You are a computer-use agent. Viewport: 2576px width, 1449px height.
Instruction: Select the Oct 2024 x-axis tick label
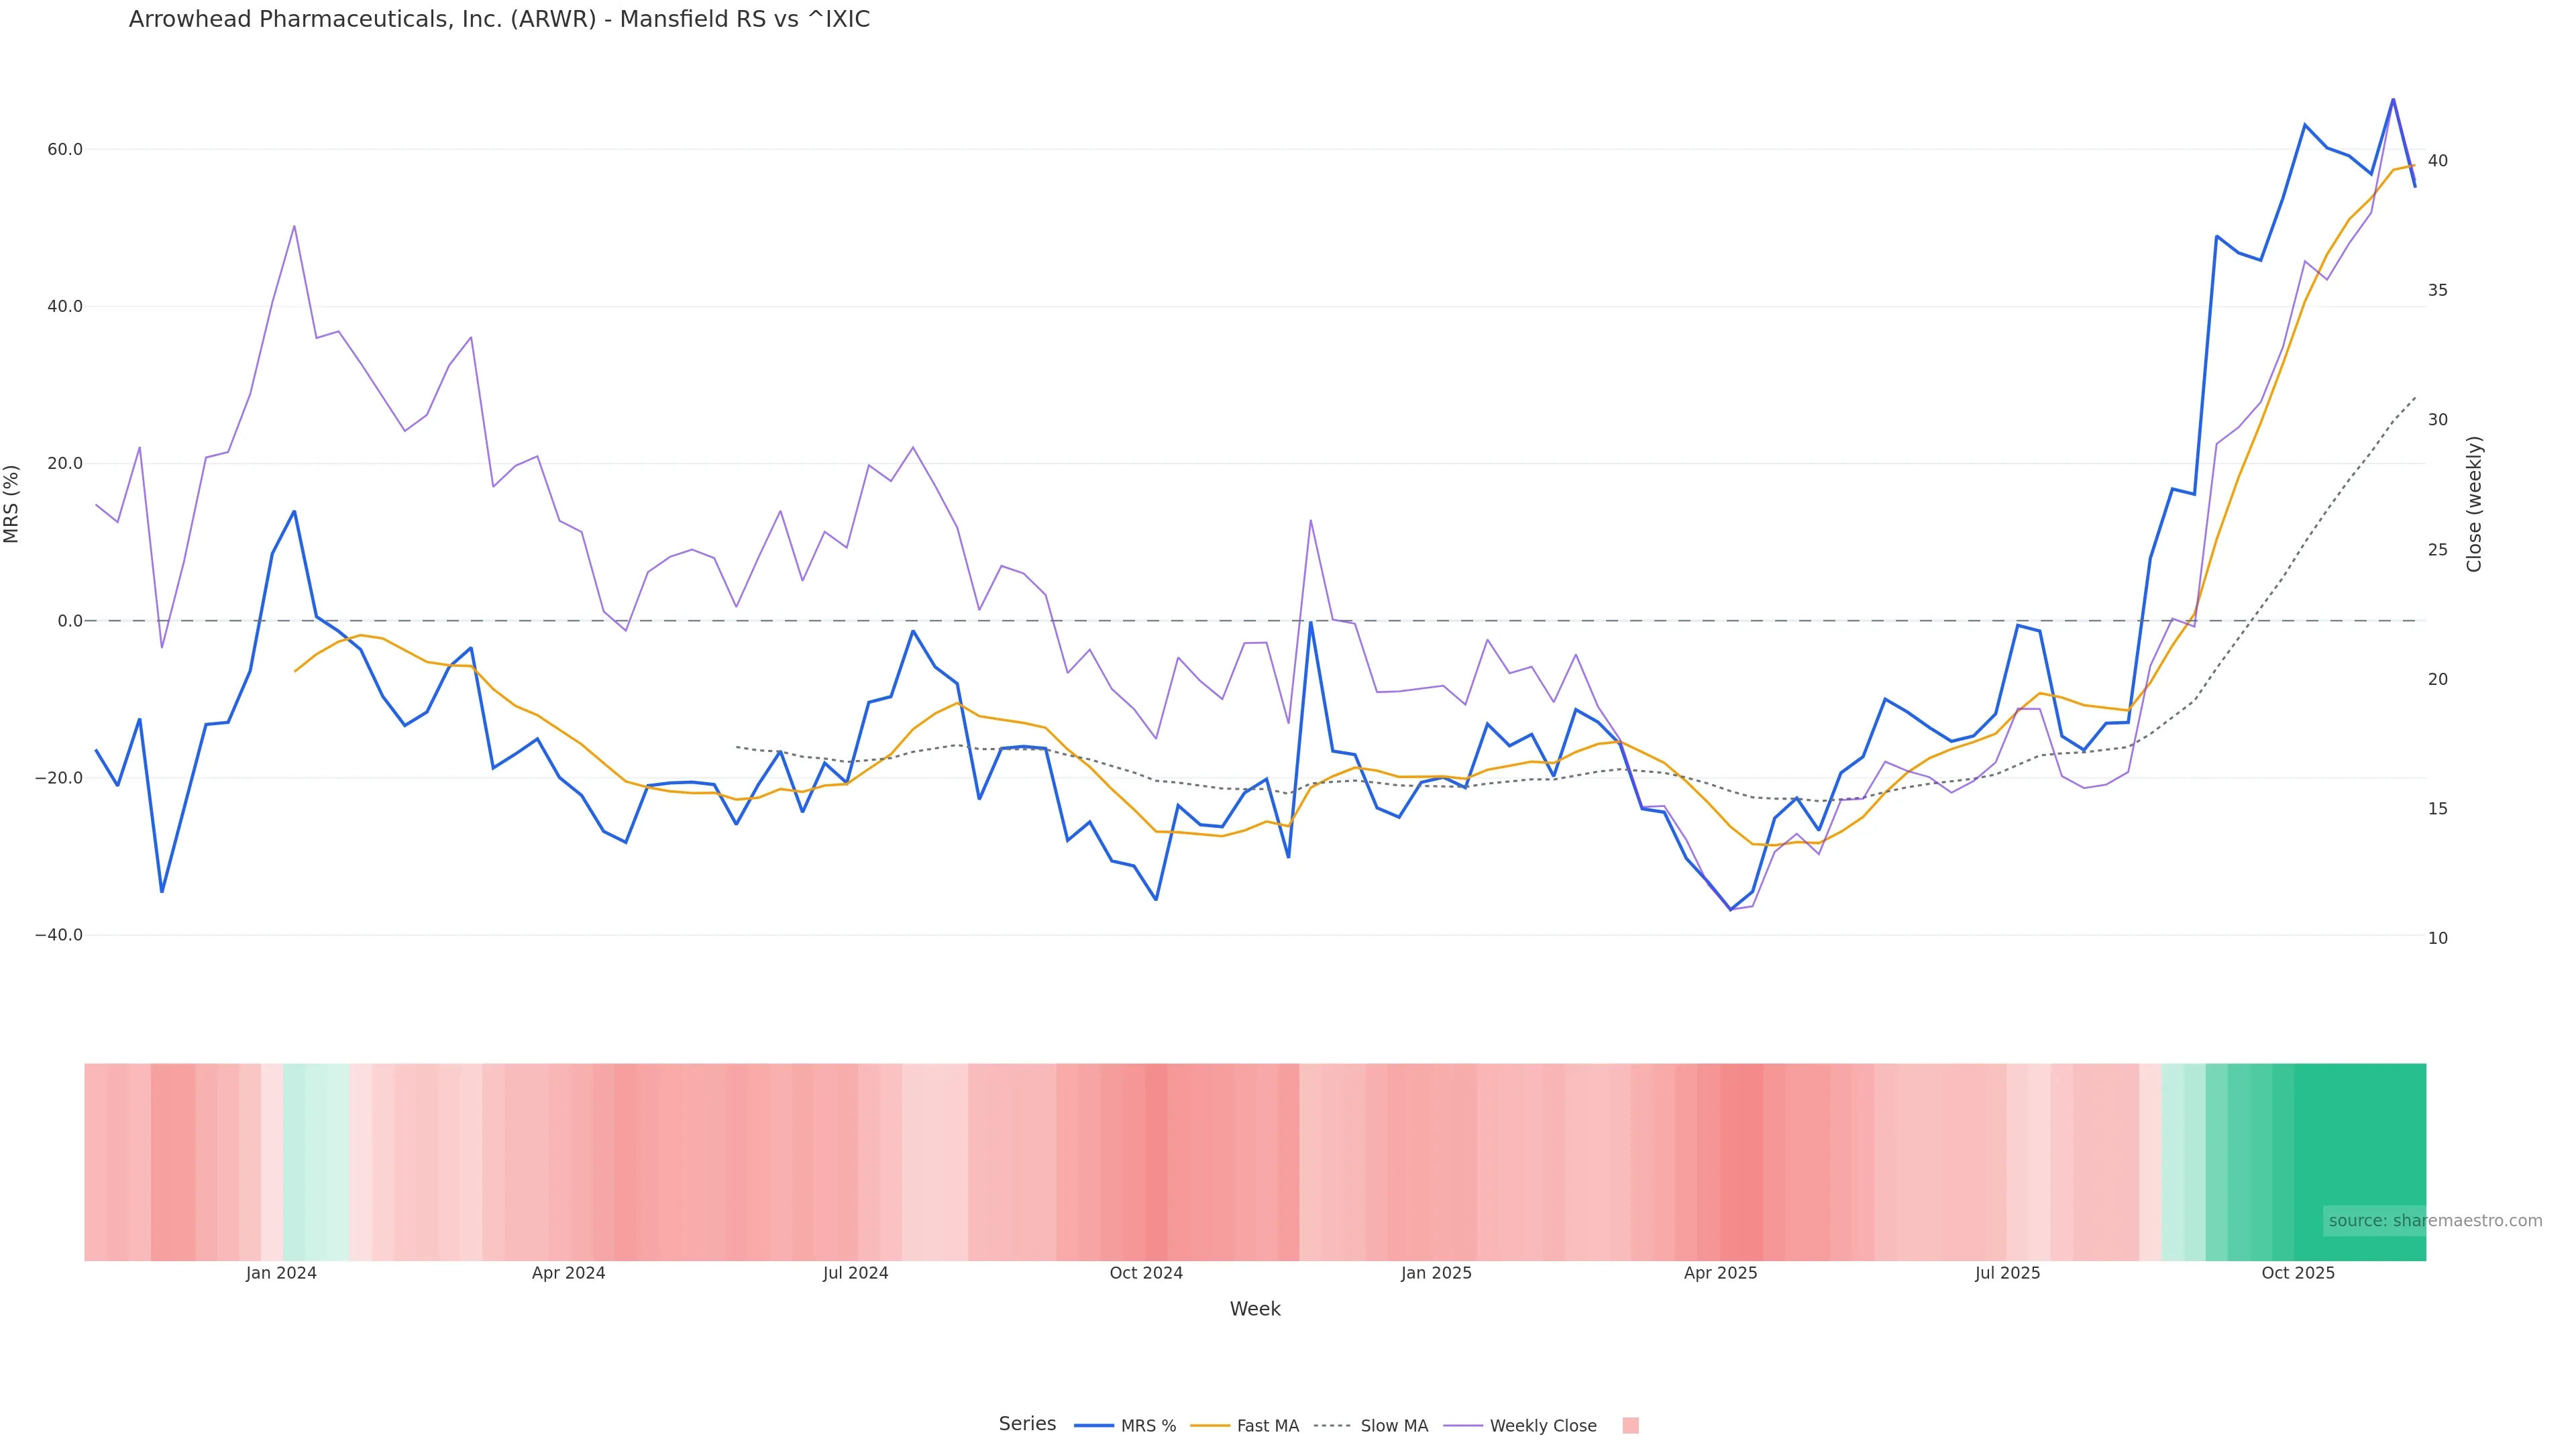[x=1146, y=1273]
